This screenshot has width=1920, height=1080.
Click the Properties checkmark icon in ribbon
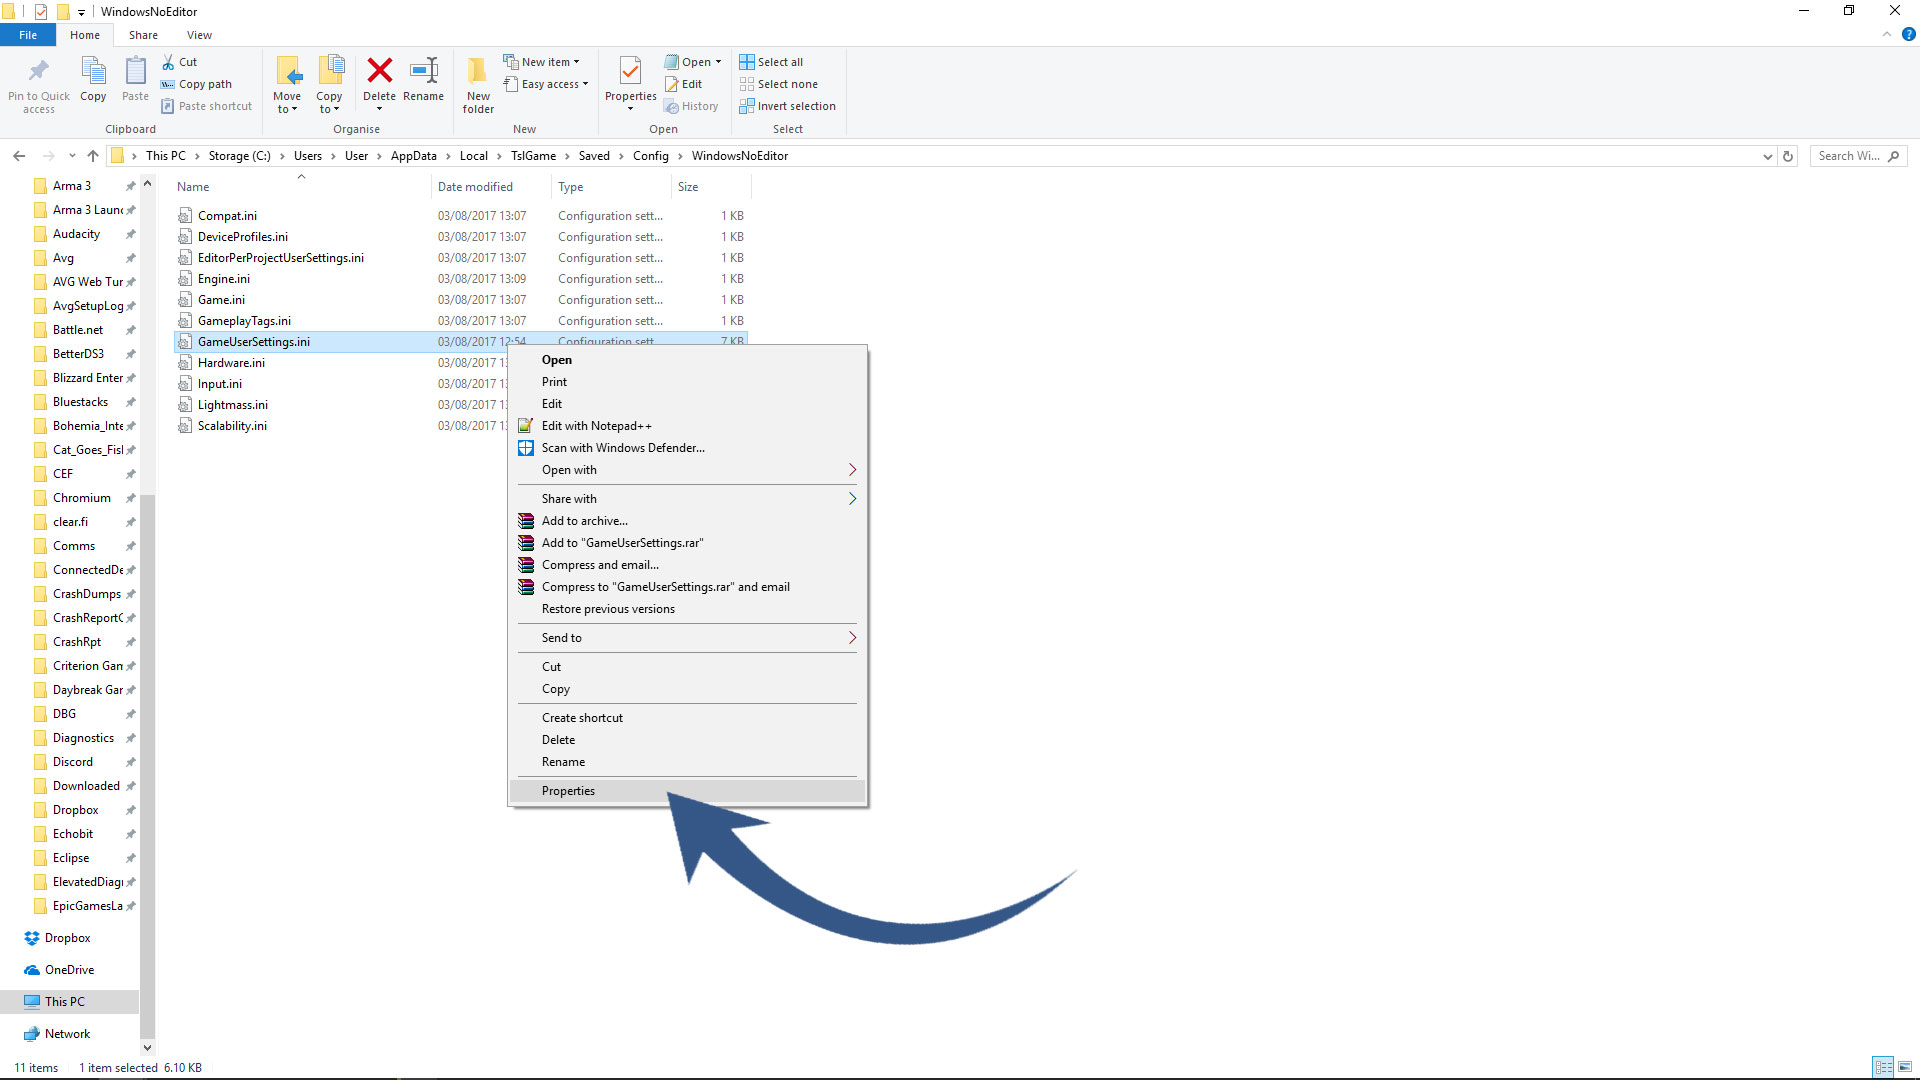pos(630,71)
